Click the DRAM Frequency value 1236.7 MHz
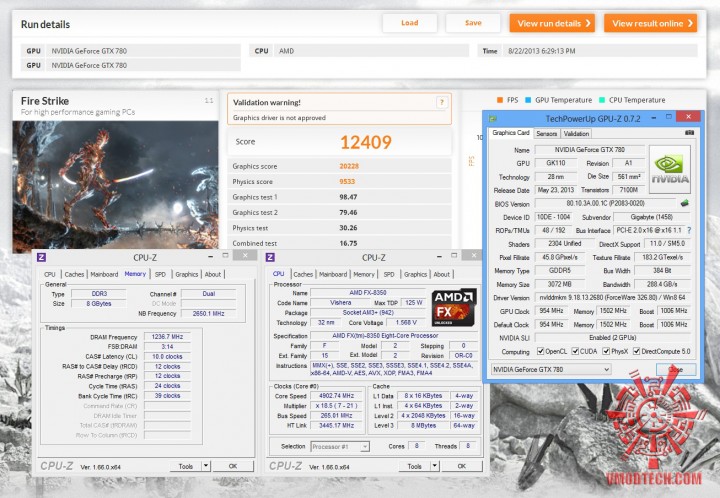 (167, 336)
